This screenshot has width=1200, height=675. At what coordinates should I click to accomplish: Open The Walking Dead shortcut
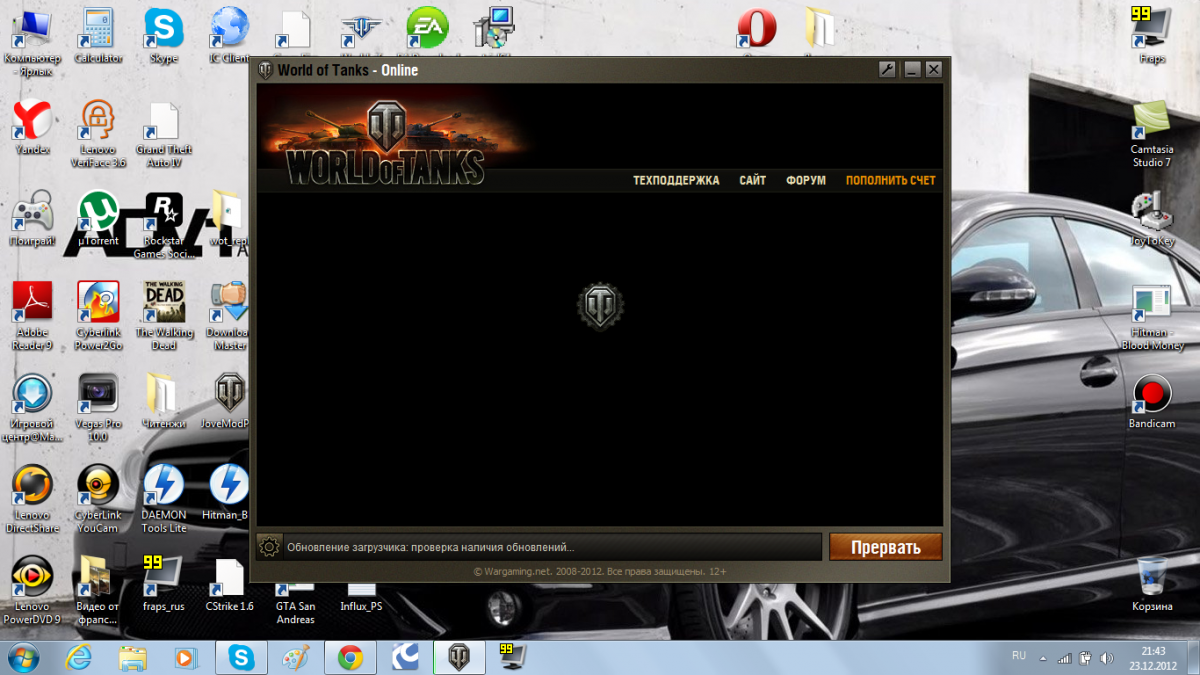pyautogui.click(x=163, y=316)
